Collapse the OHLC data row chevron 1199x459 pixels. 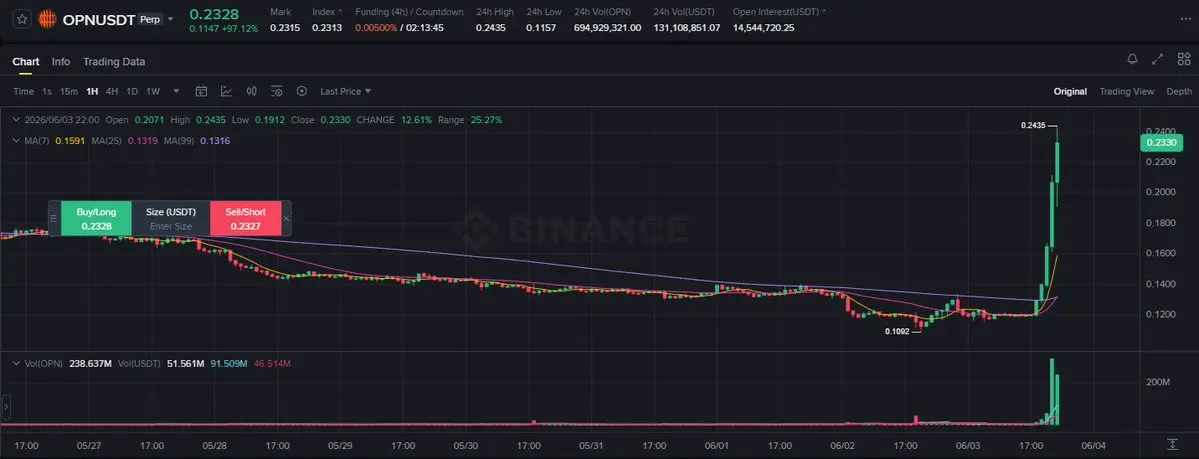18,120
